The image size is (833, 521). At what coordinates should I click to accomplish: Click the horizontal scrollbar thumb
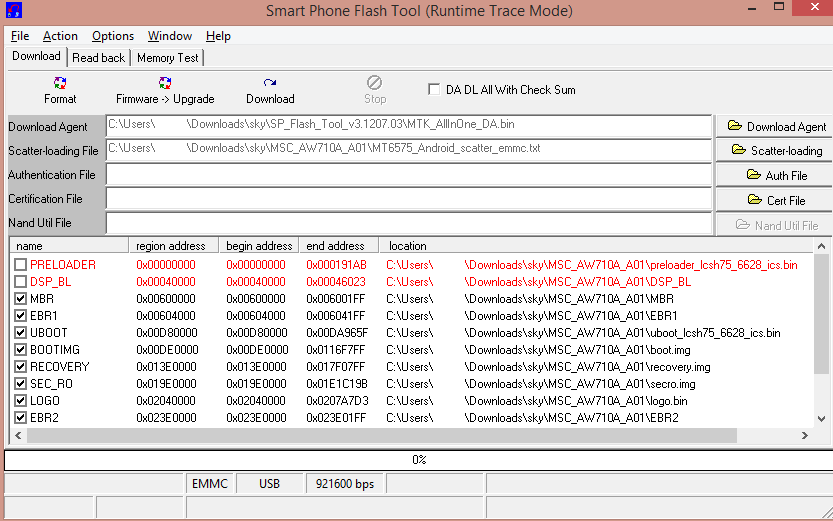(381, 435)
